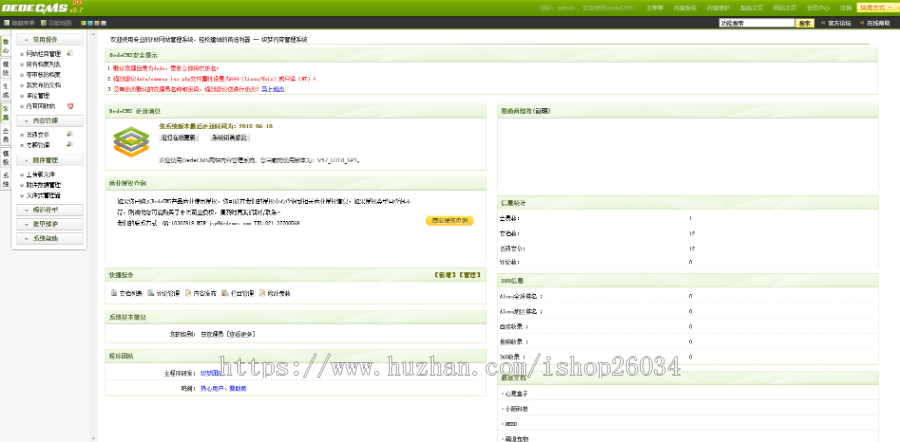The height and width of the screenshot is (442, 900).
Task: Click the yellow 商业授权查询 button
Action: click(449, 220)
